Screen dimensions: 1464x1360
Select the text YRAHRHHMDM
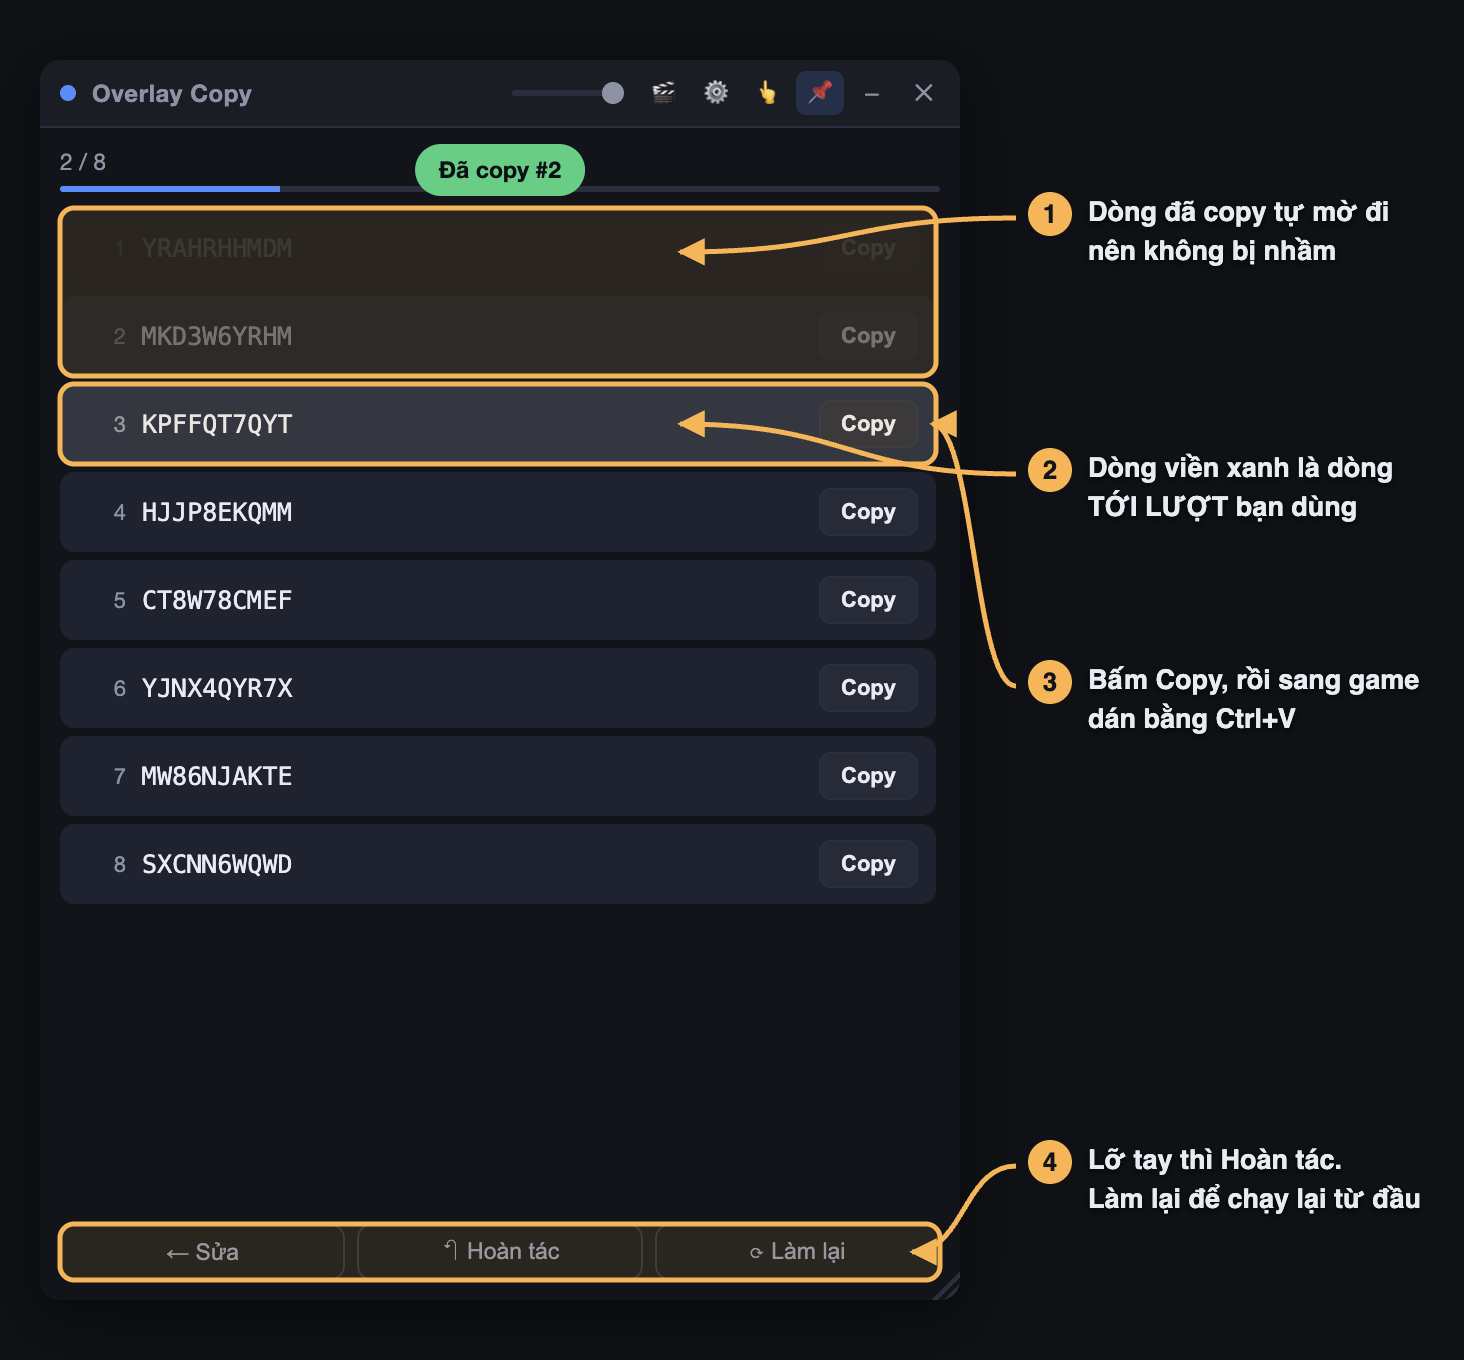[x=217, y=248]
